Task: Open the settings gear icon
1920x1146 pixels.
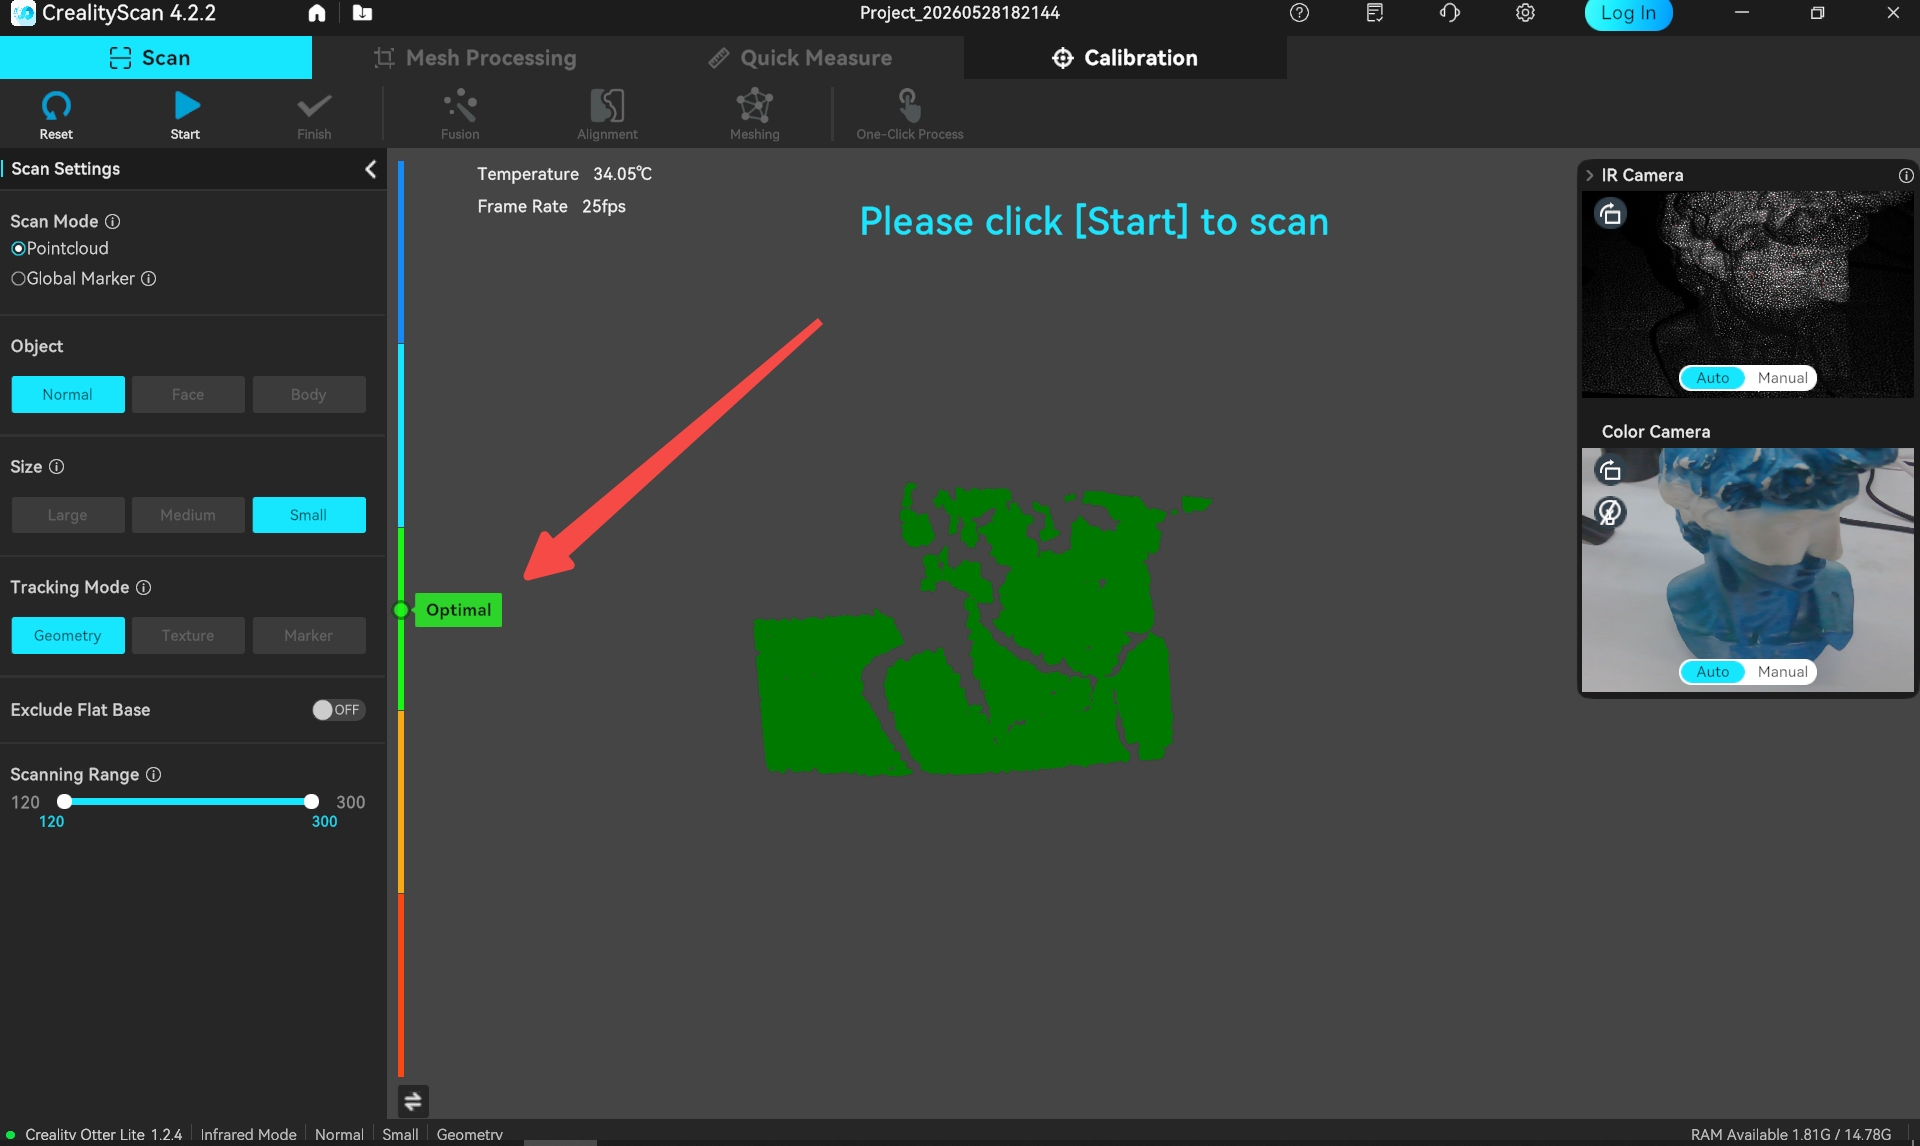Action: pyautogui.click(x=1525, y=13)
